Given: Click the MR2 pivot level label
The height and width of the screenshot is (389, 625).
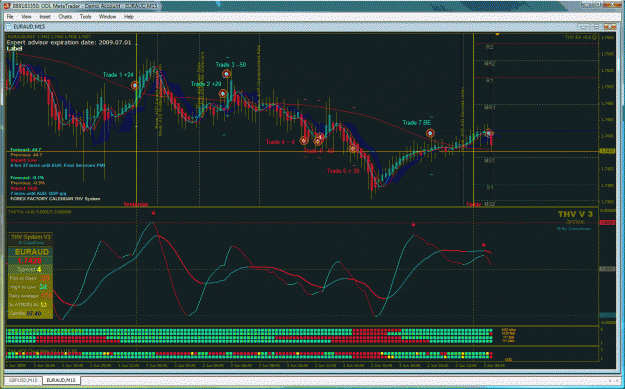Looking at the screenshot, I should pos(490,63).
